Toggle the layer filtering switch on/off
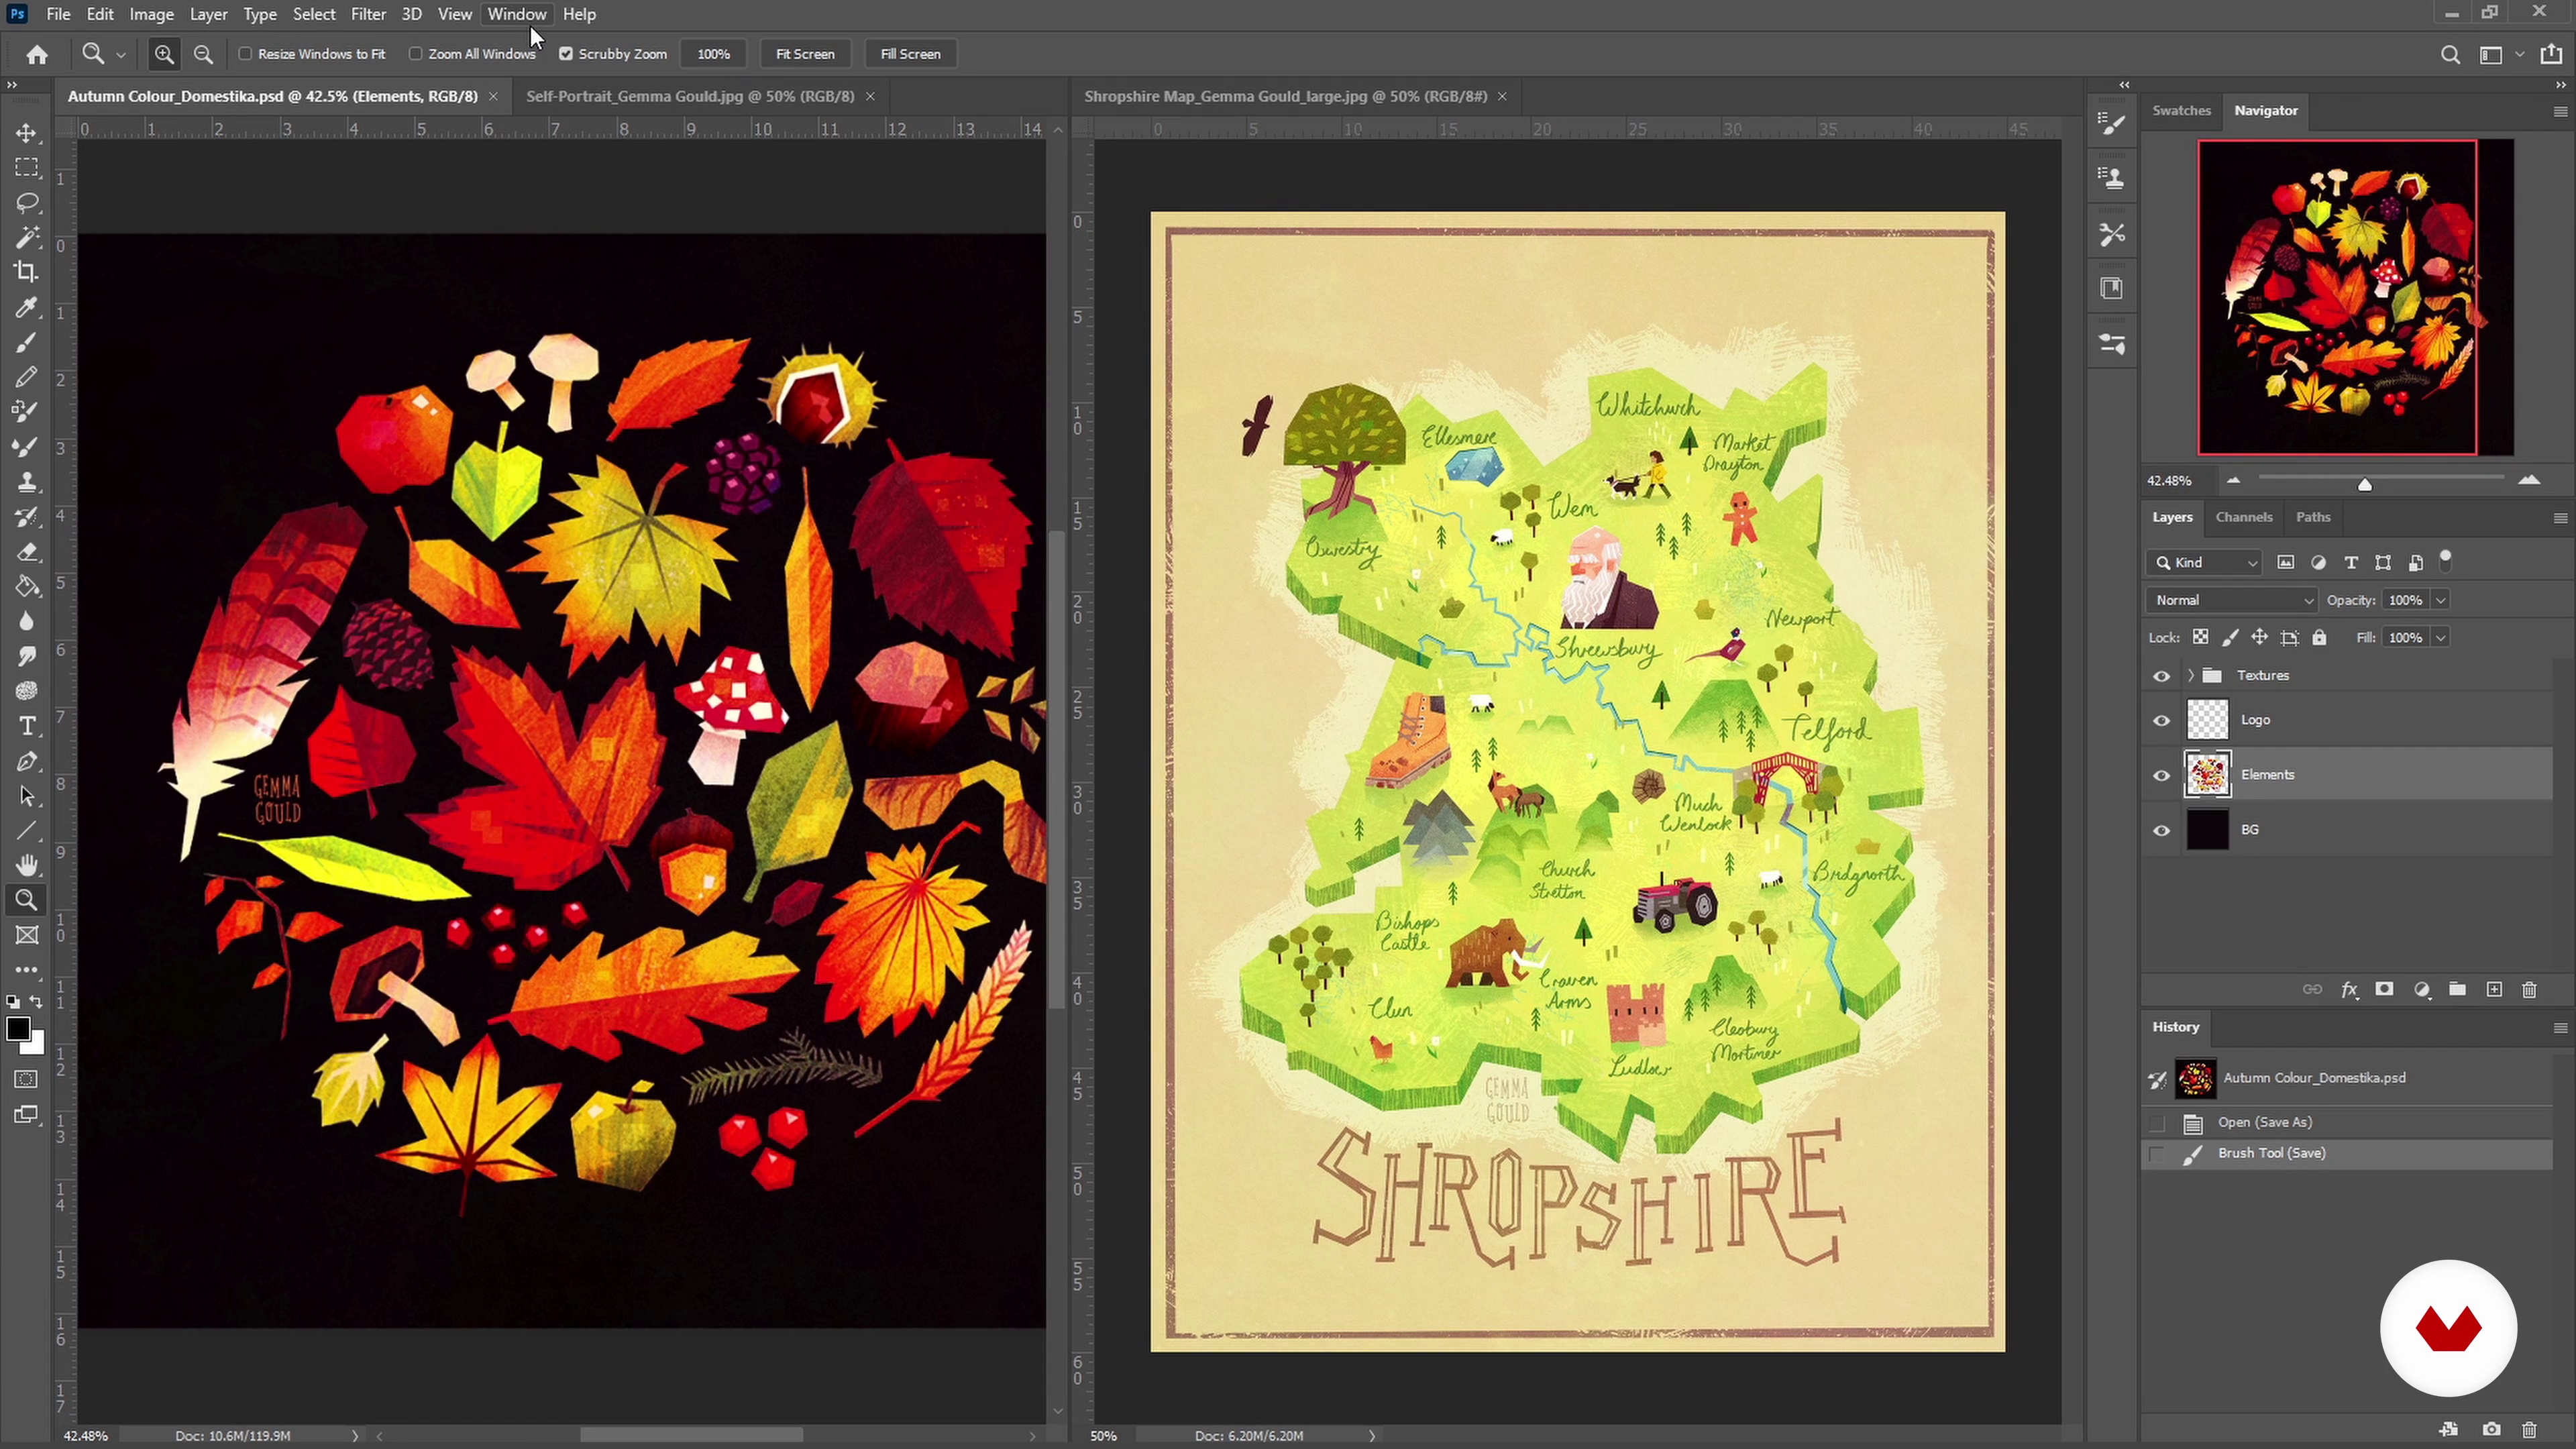Screen dimensions: 2576x1449 point(2445,560)
